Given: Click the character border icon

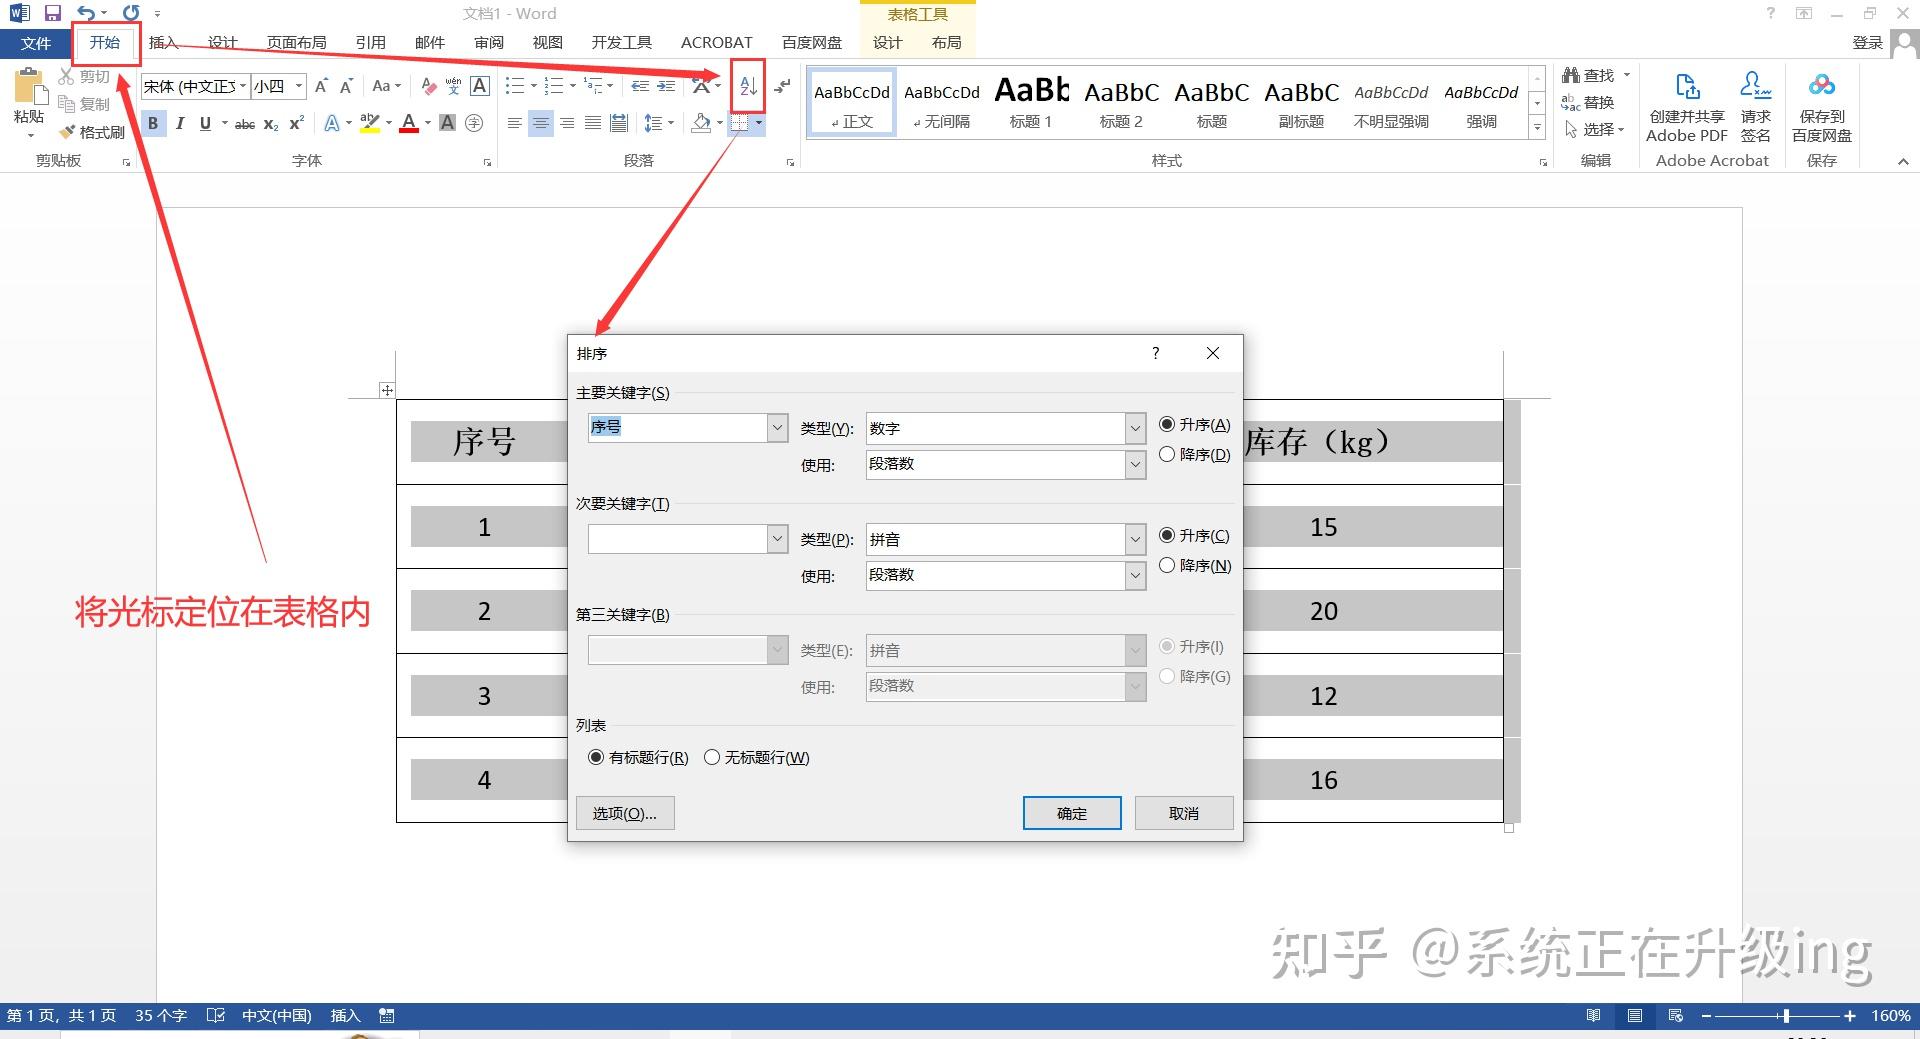Looking at the screenshot, I should coord(480,86).
